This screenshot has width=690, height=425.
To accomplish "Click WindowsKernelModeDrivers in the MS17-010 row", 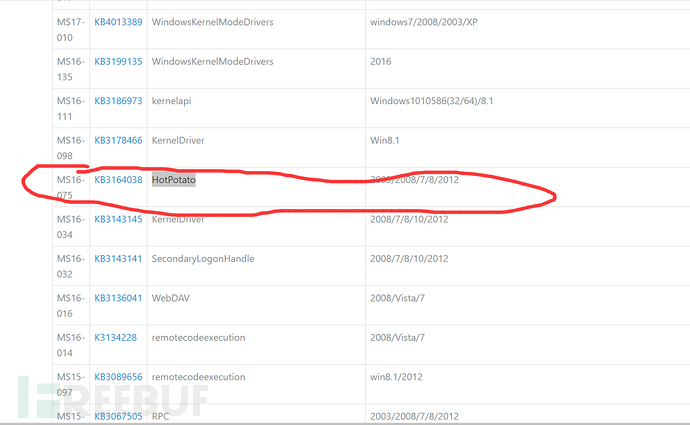I will (x=213, y=22).
